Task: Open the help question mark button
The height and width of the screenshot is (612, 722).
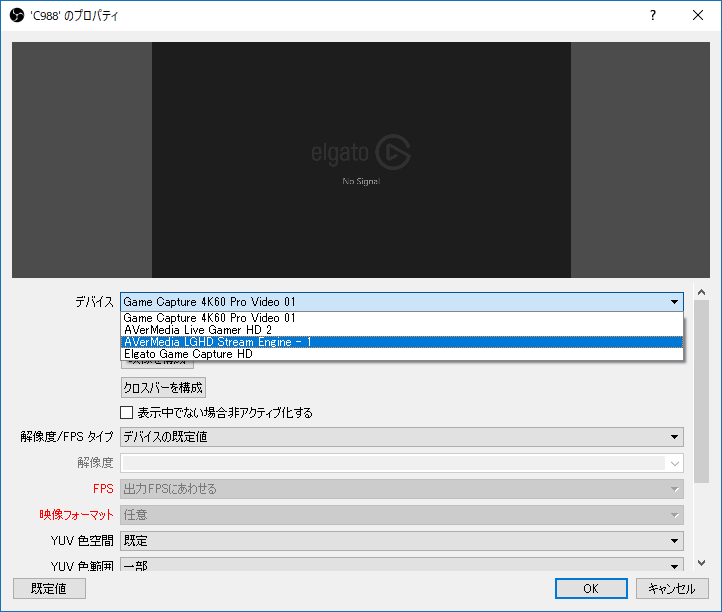Action: [x=653, y=15]
